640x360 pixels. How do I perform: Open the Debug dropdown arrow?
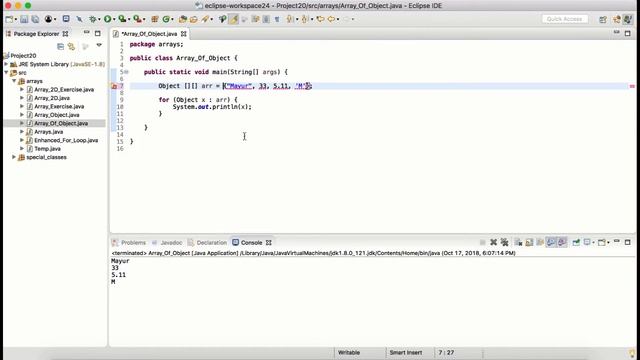pos(99,20)
